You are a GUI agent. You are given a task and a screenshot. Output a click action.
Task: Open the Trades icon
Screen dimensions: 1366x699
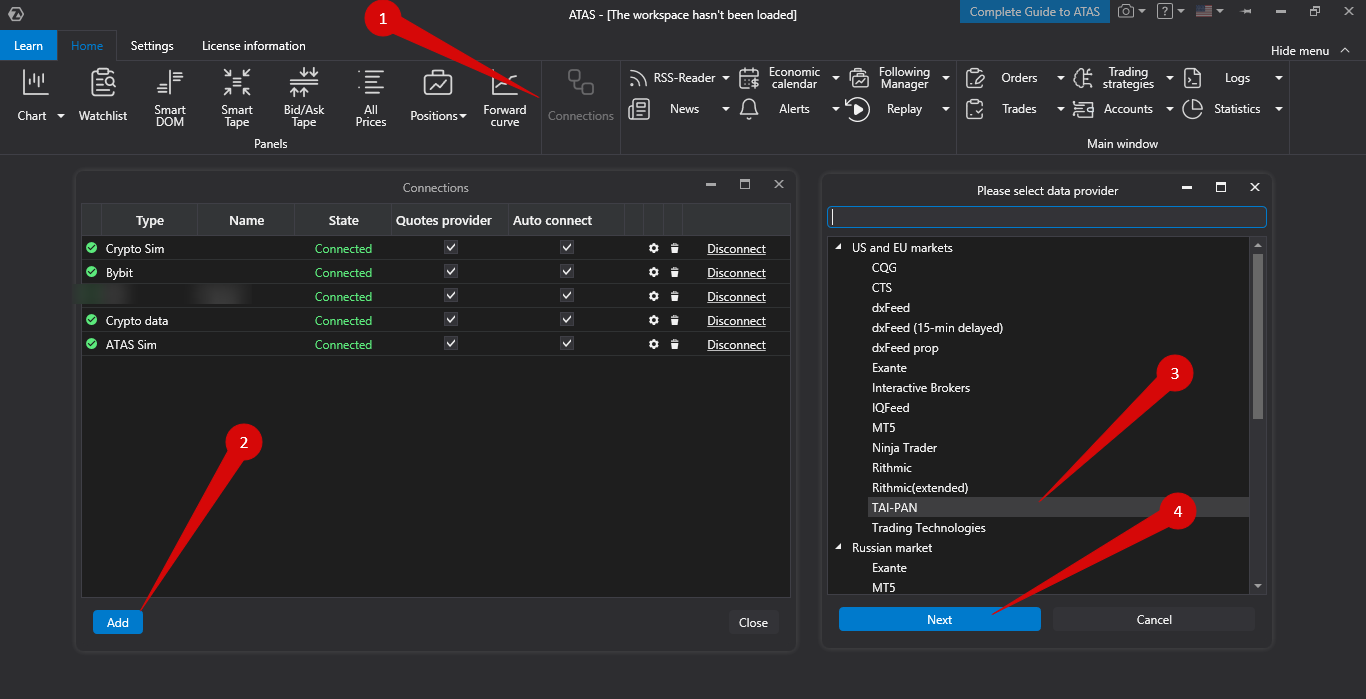tap(976, 109)
